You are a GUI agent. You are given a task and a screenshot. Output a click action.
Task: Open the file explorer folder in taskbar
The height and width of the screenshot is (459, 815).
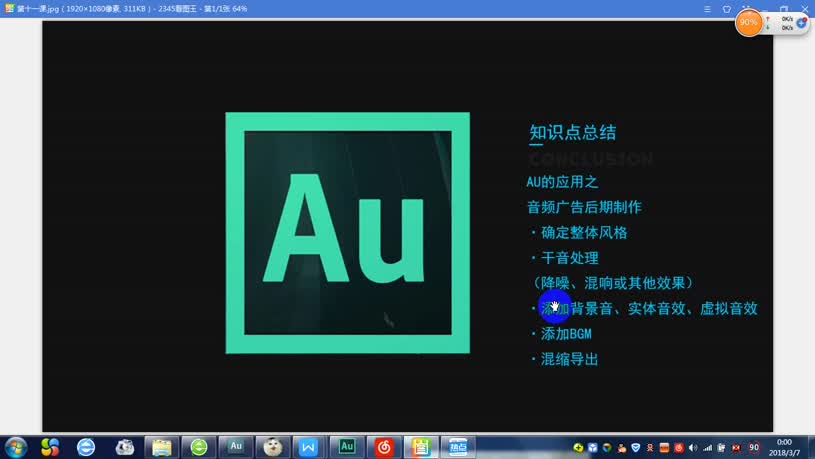pos(162,447)
